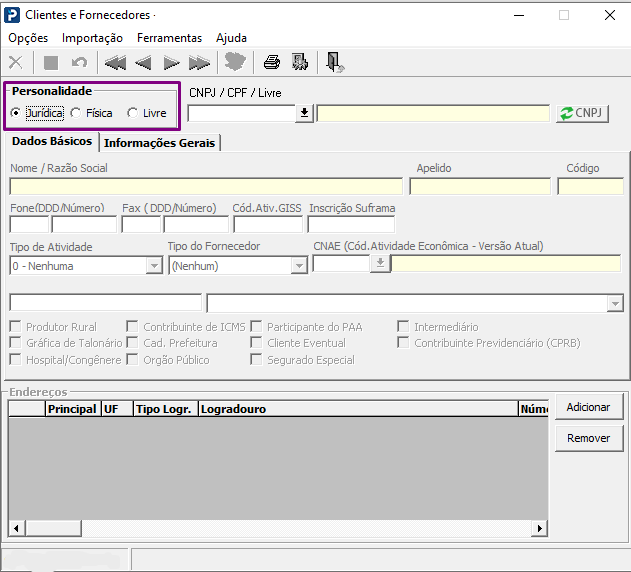Click the Remover address button

click(589, 438)
